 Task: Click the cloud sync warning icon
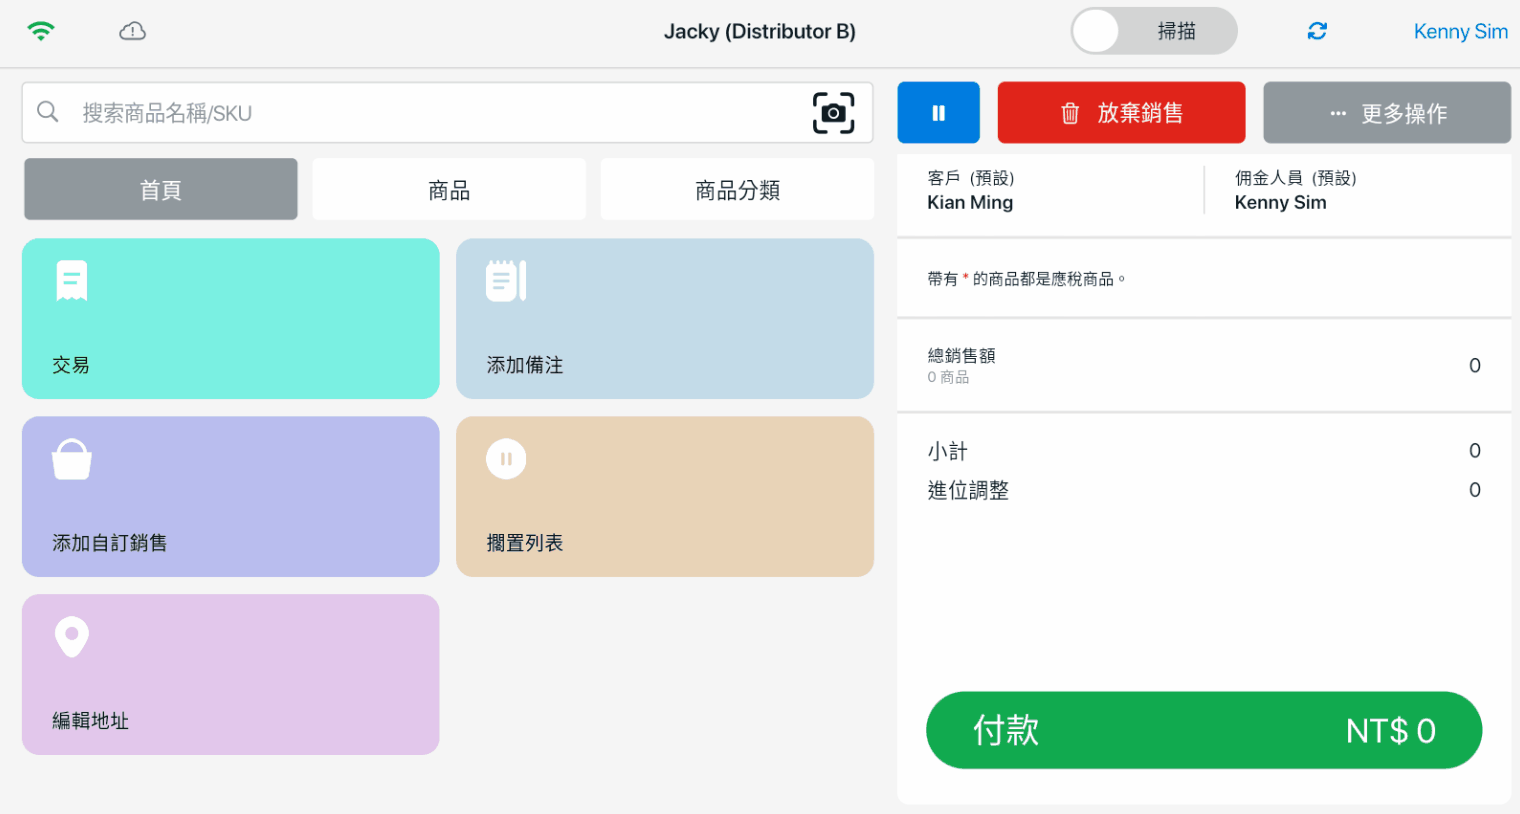pyautogui.click(x=132, y=31)
